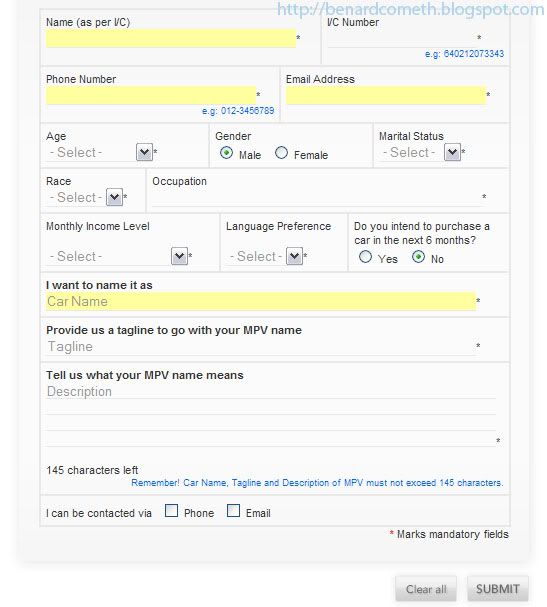Focus the Car Name input field
Viewport: 547px width, 607px height.
[261, 301]
